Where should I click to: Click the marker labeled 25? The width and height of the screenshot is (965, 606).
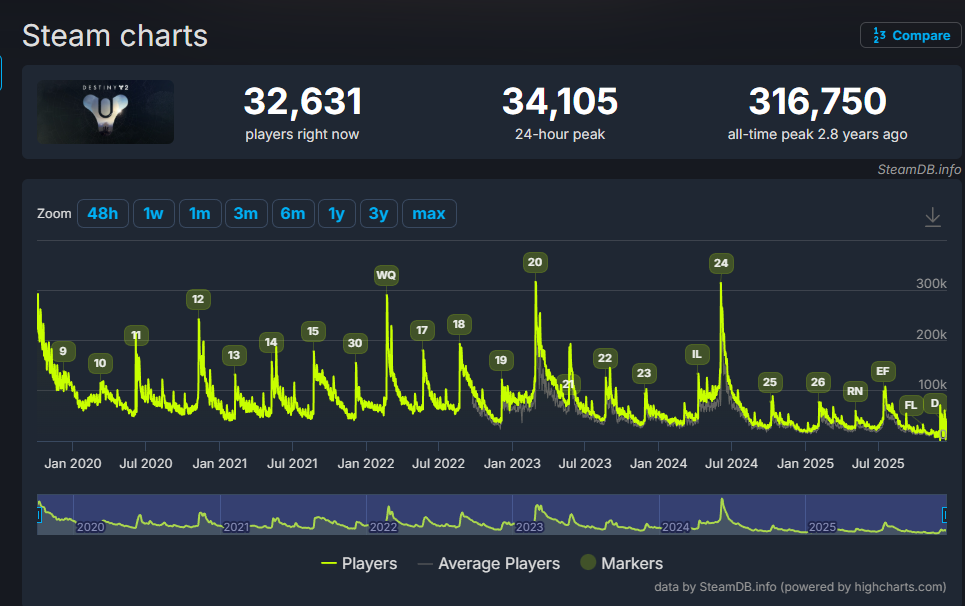770,382
